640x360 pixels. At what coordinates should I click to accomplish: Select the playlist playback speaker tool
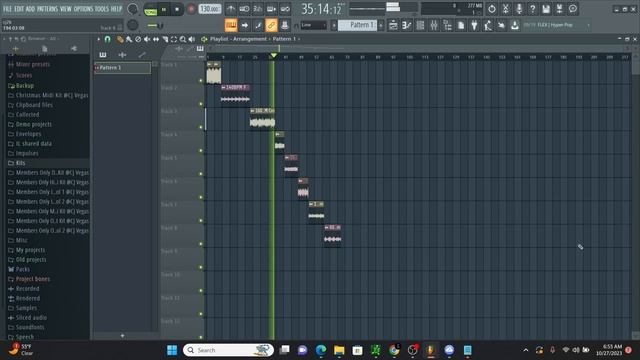point(192,39)
